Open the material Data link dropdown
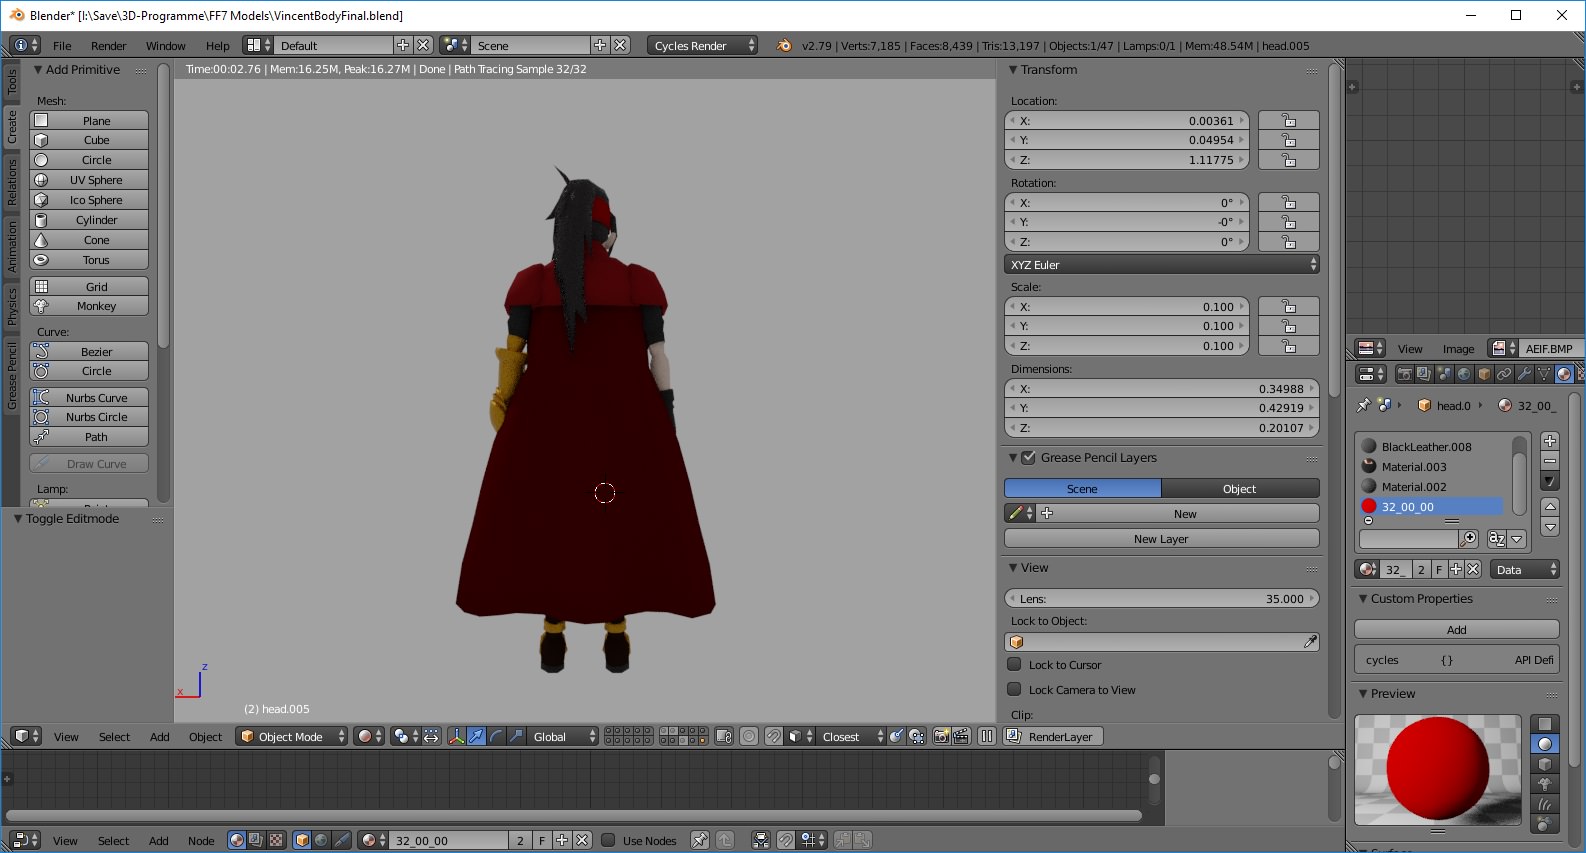 coord(1524,570)
